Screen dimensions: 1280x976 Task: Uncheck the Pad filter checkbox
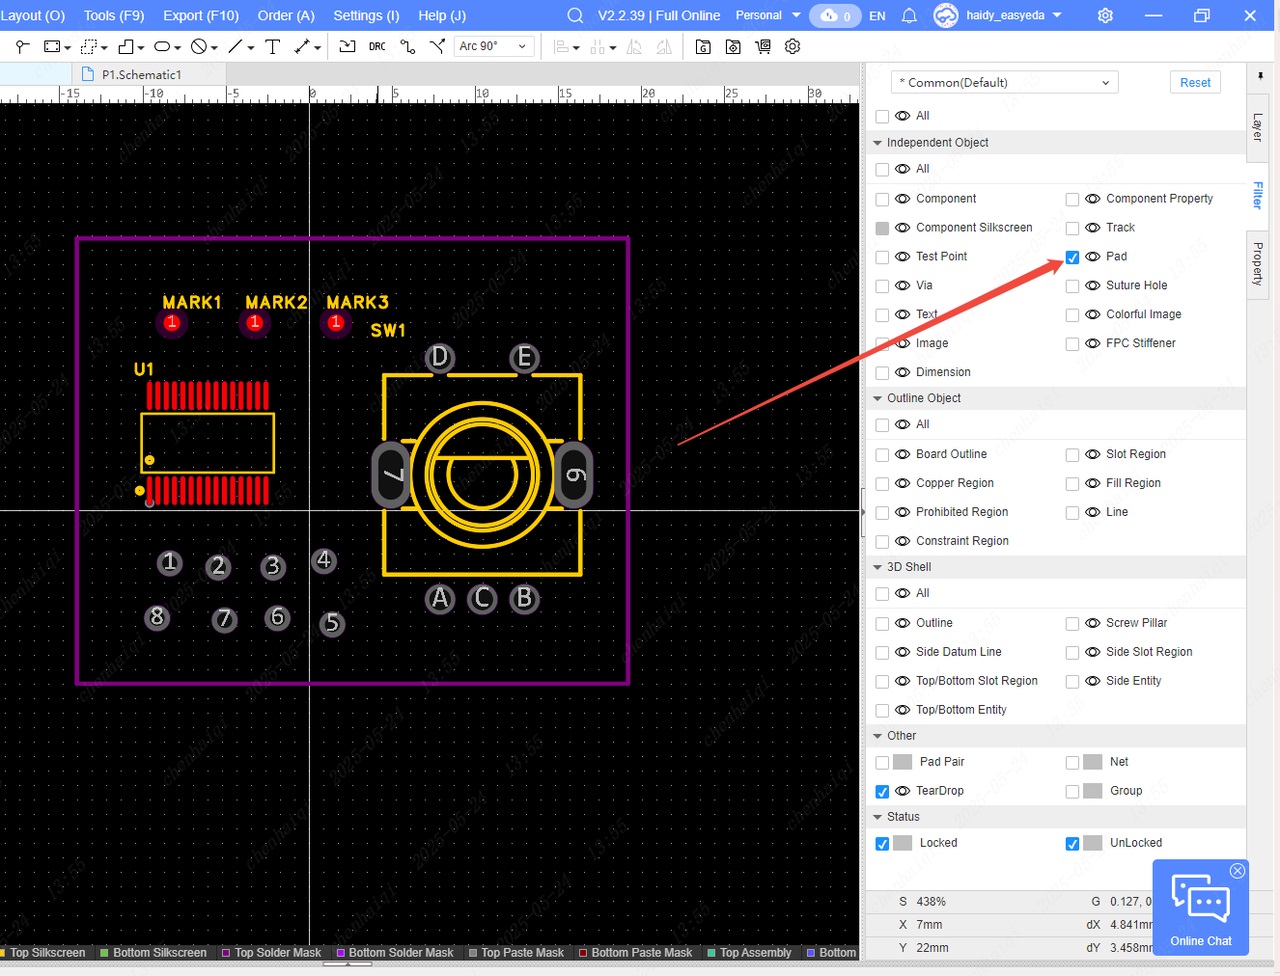(x=1072, y=257)
